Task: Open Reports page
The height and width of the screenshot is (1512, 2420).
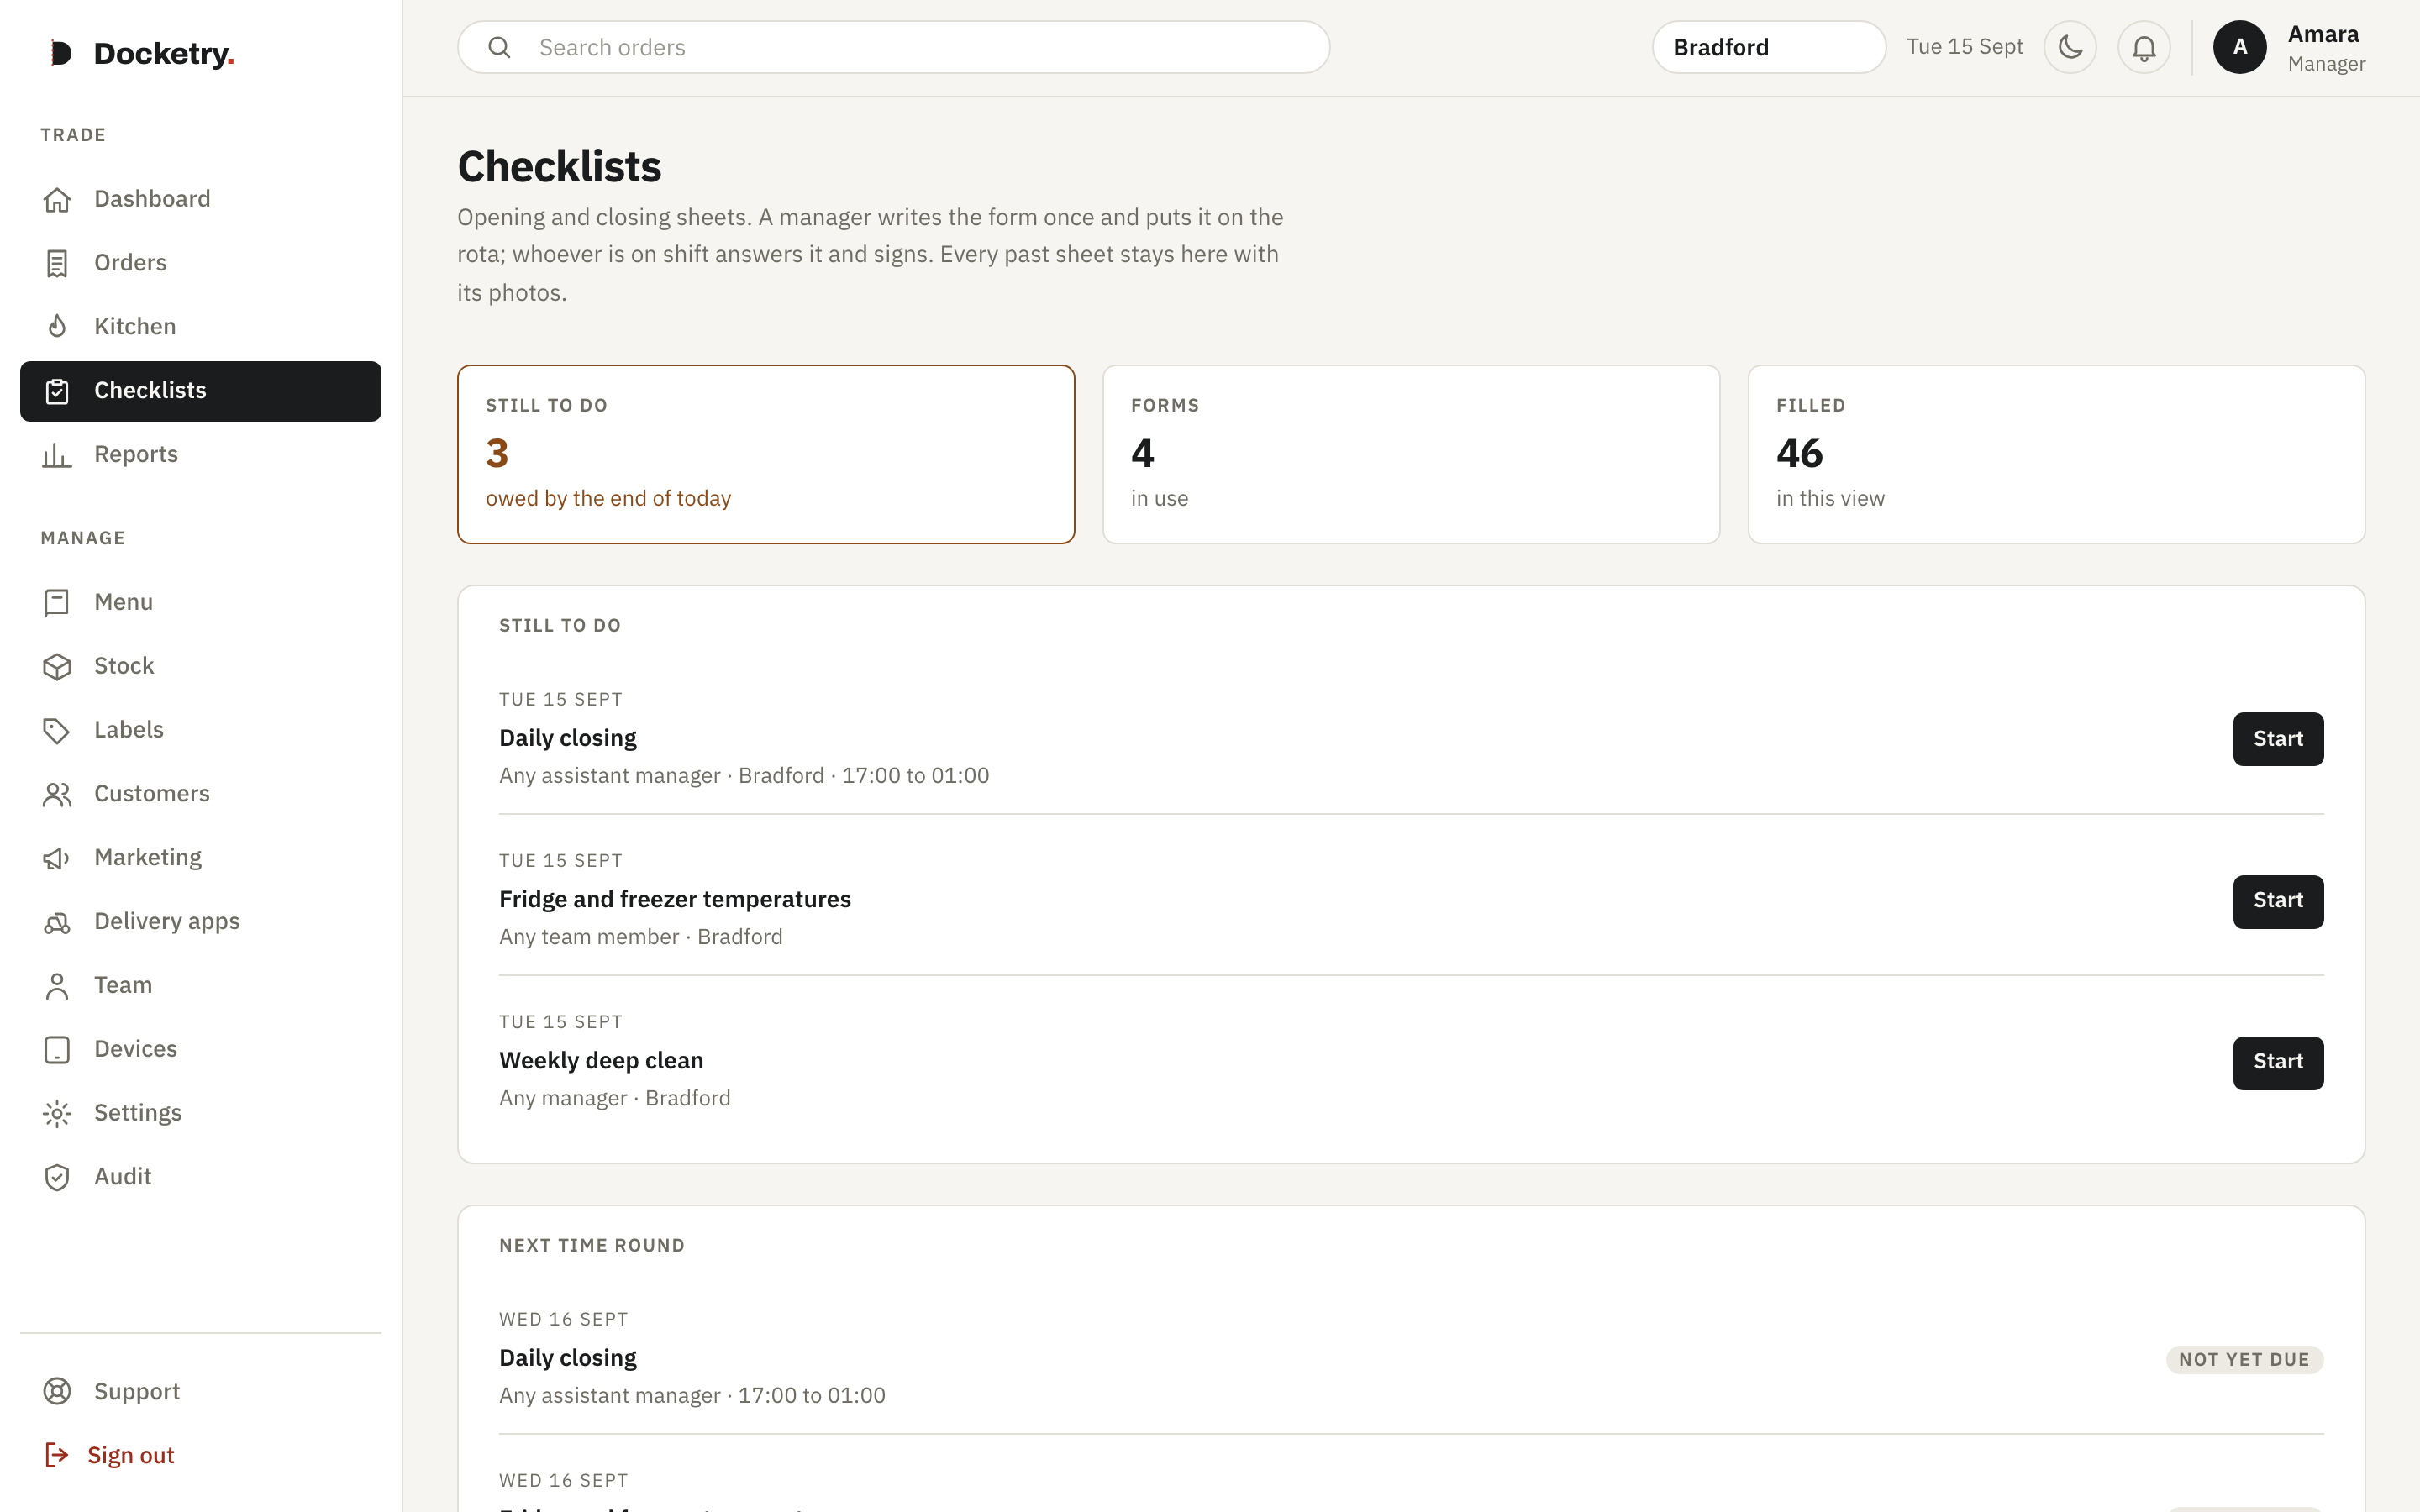Action: coord(200,455)
